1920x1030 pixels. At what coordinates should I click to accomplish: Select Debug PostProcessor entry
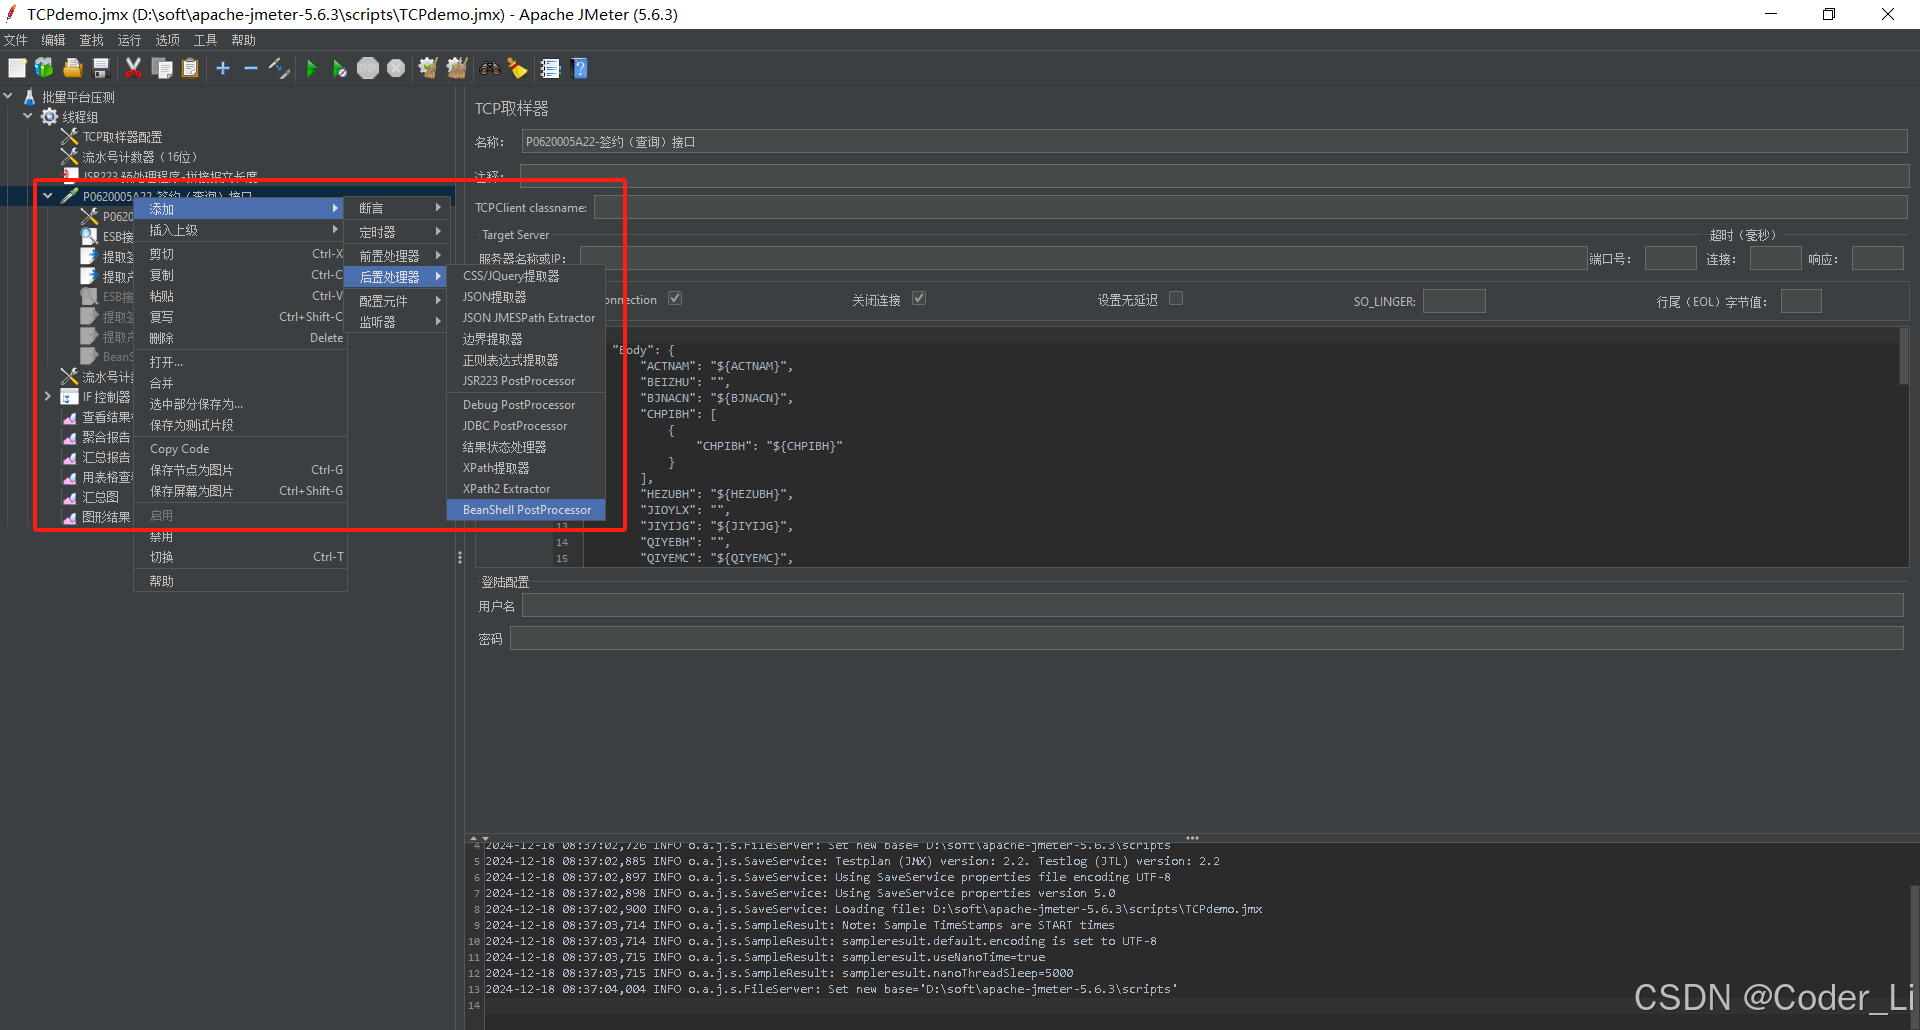pyautogui.click(x=526, y=405)
